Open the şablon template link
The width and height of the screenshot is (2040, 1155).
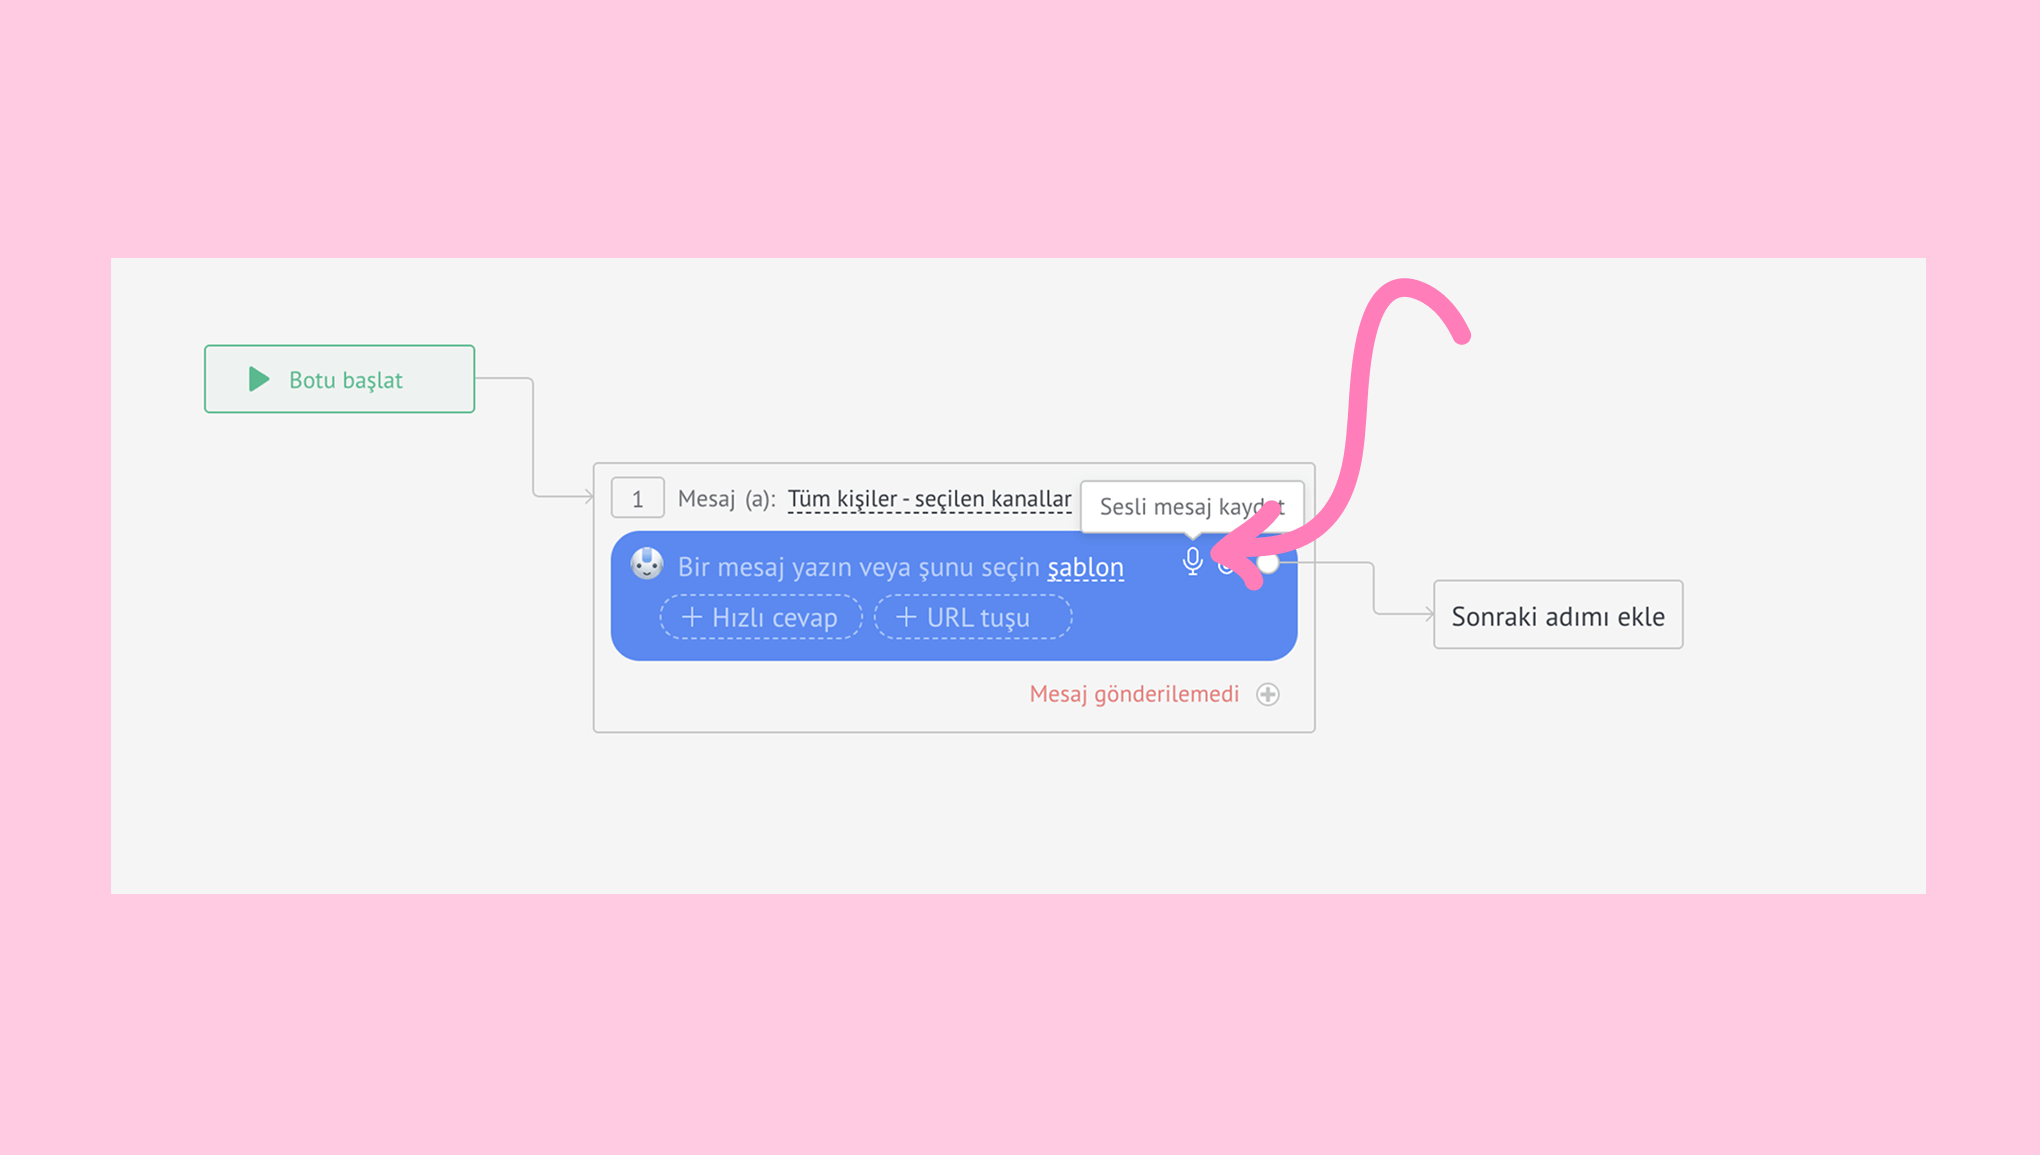1085,567
